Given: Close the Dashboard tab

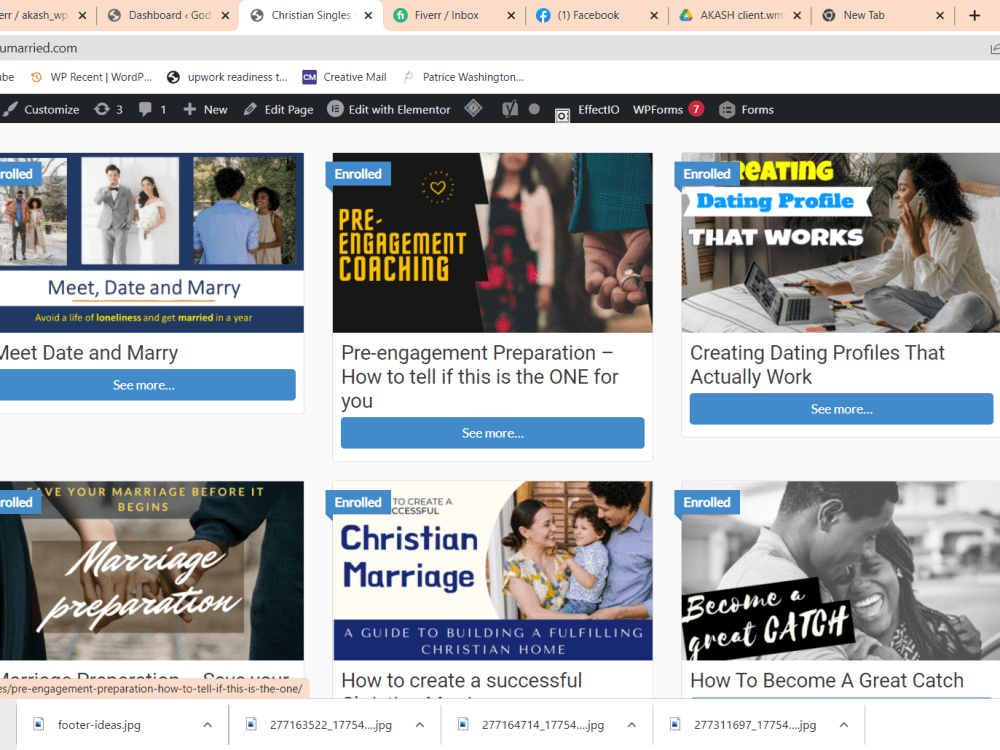Looking at the screenshot, I should click(x=225, y=15).
